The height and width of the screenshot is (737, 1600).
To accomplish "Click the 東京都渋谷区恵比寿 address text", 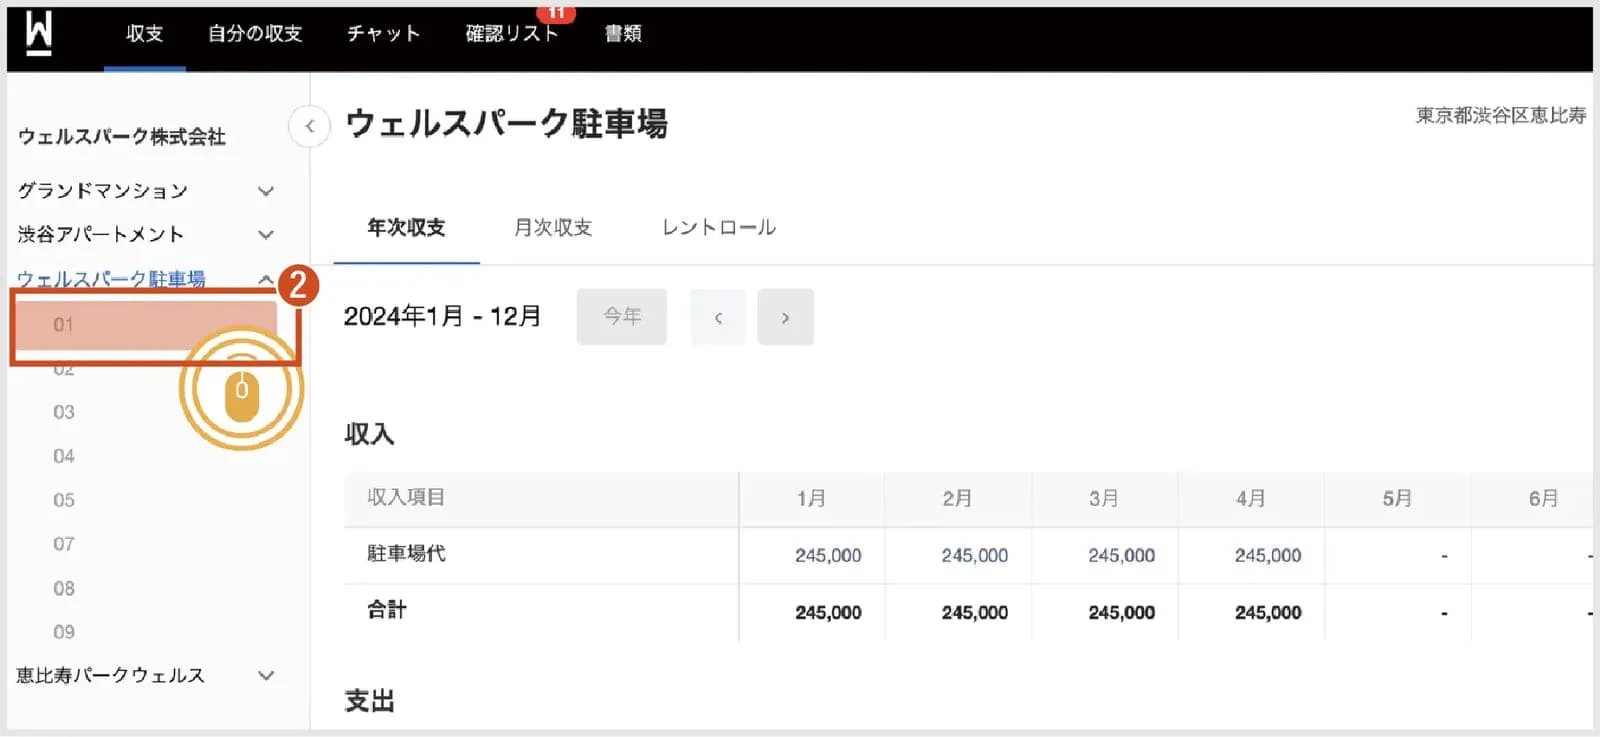I will pos(1501,116).
